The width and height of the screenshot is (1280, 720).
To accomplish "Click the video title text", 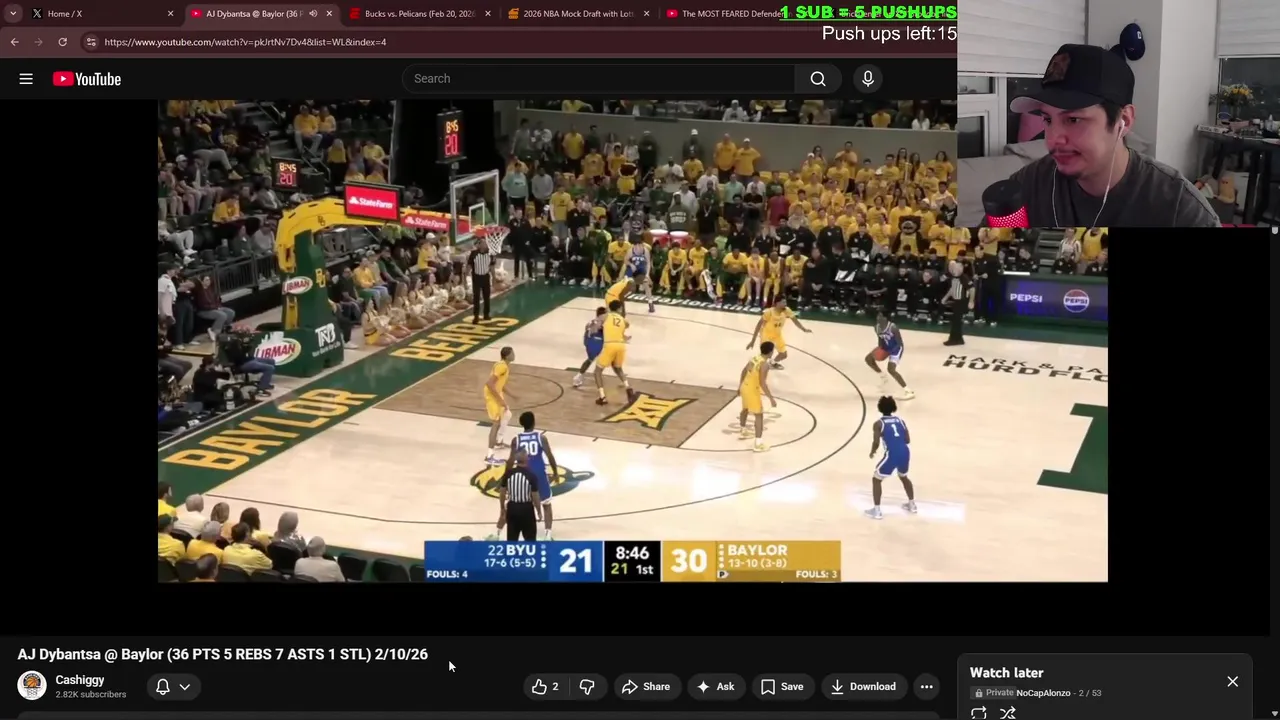I will click(x=222, y=654).
